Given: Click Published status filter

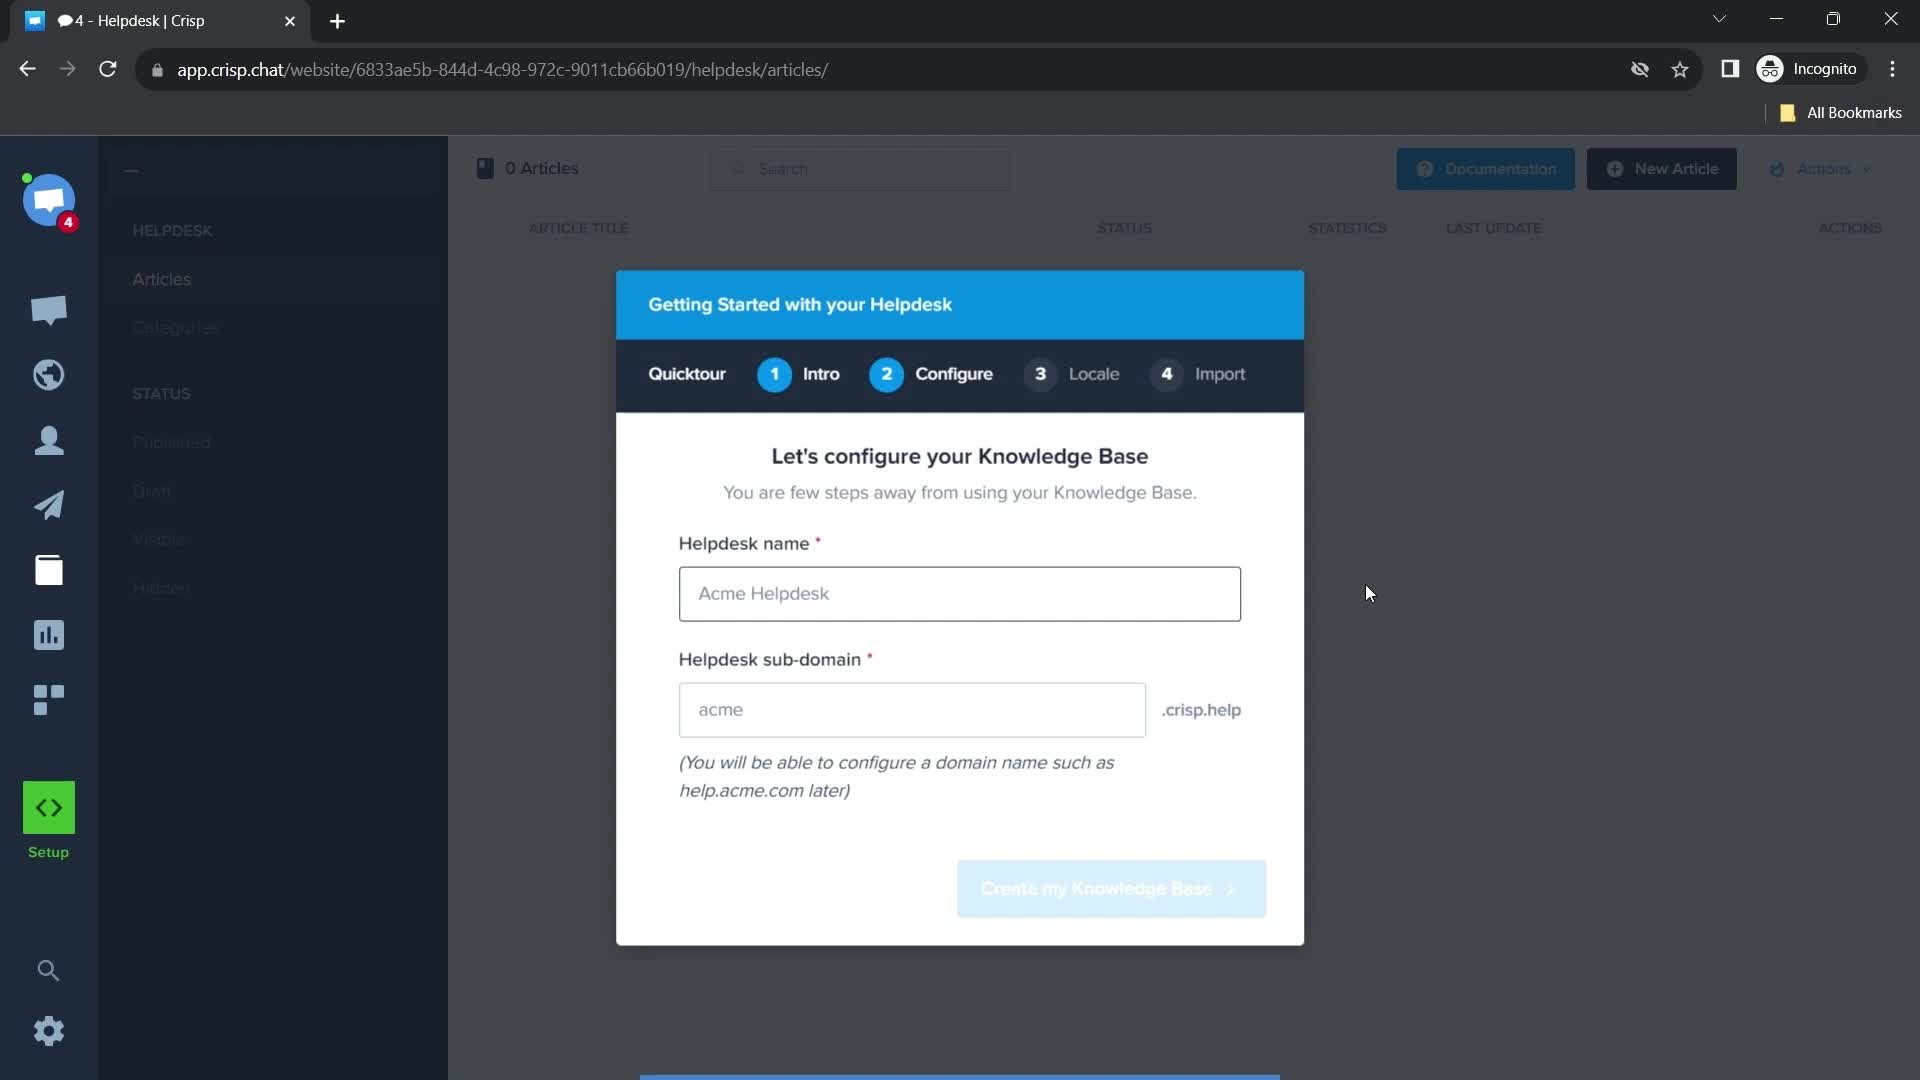Looking at the screenshot, I should pyautogui.click(x=170, y=442).
